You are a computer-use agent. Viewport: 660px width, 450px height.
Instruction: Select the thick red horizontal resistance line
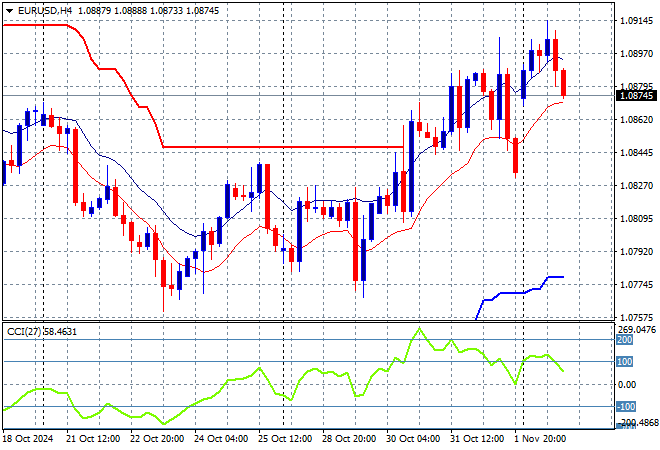pyautogui.click(x=280, y=147)
